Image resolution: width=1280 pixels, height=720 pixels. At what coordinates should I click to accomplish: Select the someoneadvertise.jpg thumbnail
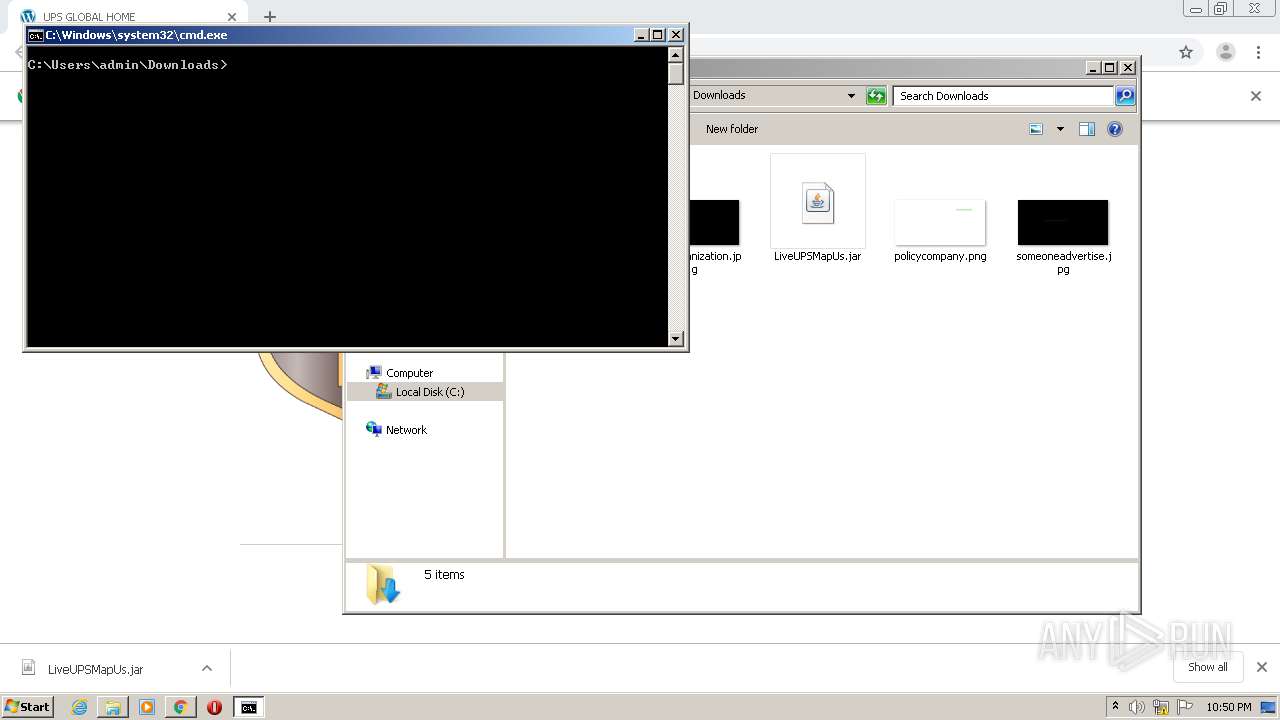1063,222
